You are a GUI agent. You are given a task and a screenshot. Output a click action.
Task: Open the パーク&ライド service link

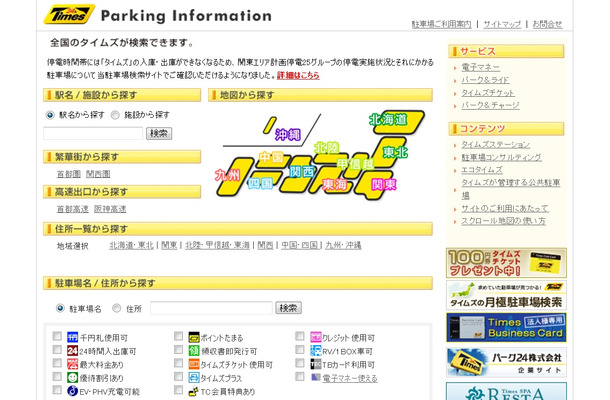click(485, 80)
